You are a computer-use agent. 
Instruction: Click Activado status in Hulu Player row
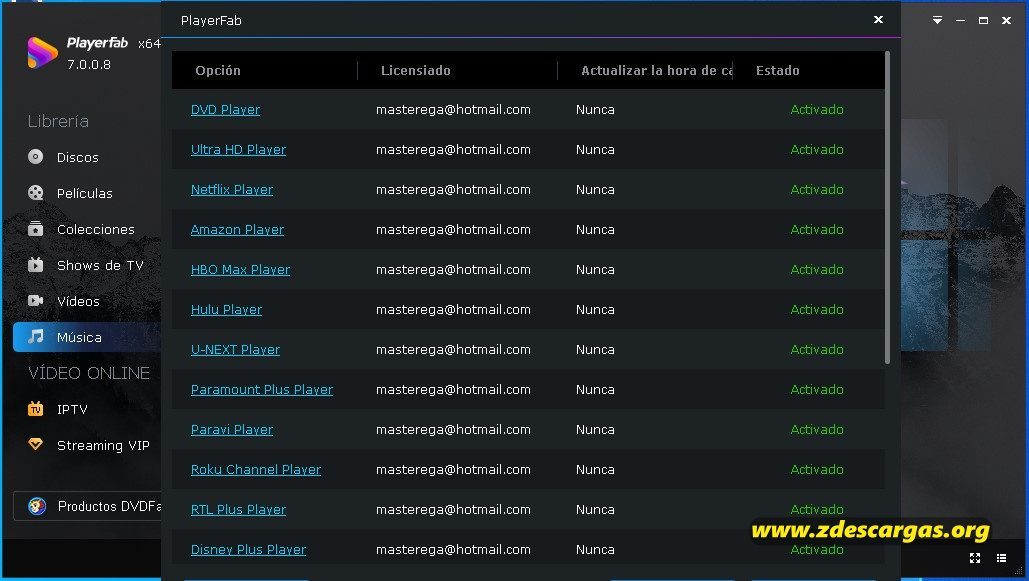(817, 310)
